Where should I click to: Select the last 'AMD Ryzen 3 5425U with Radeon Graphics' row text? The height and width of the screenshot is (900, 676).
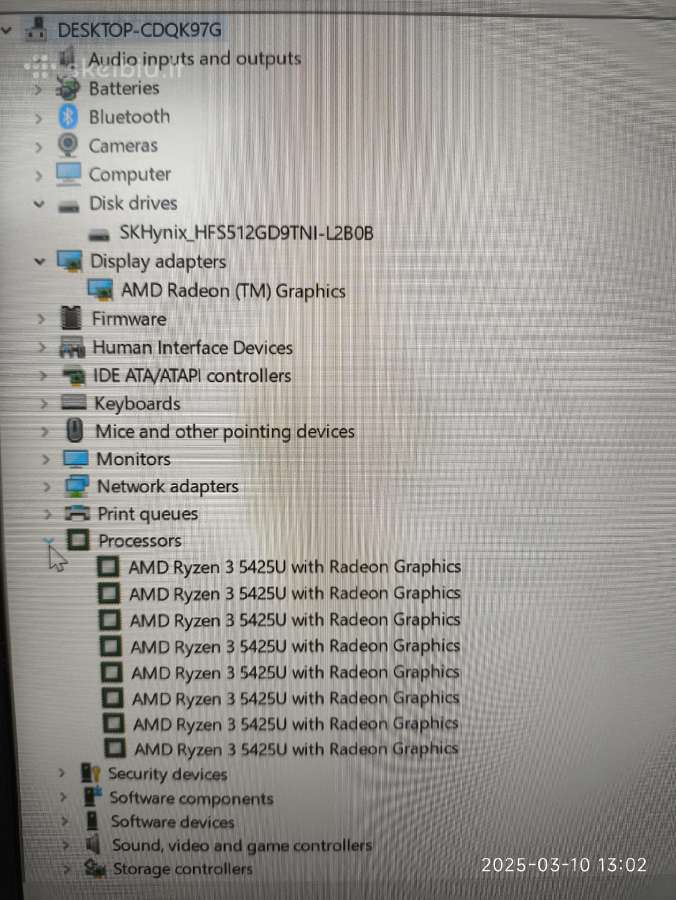tap(296, 749)
